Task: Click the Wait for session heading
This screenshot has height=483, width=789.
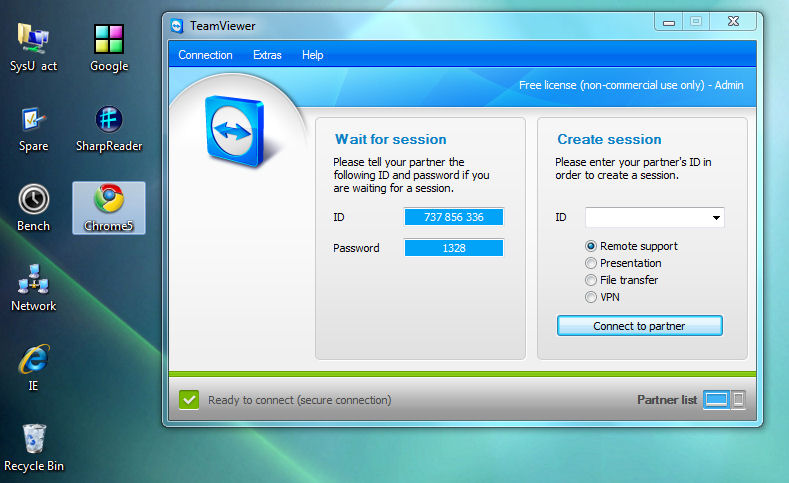Action: pos(390,139)
